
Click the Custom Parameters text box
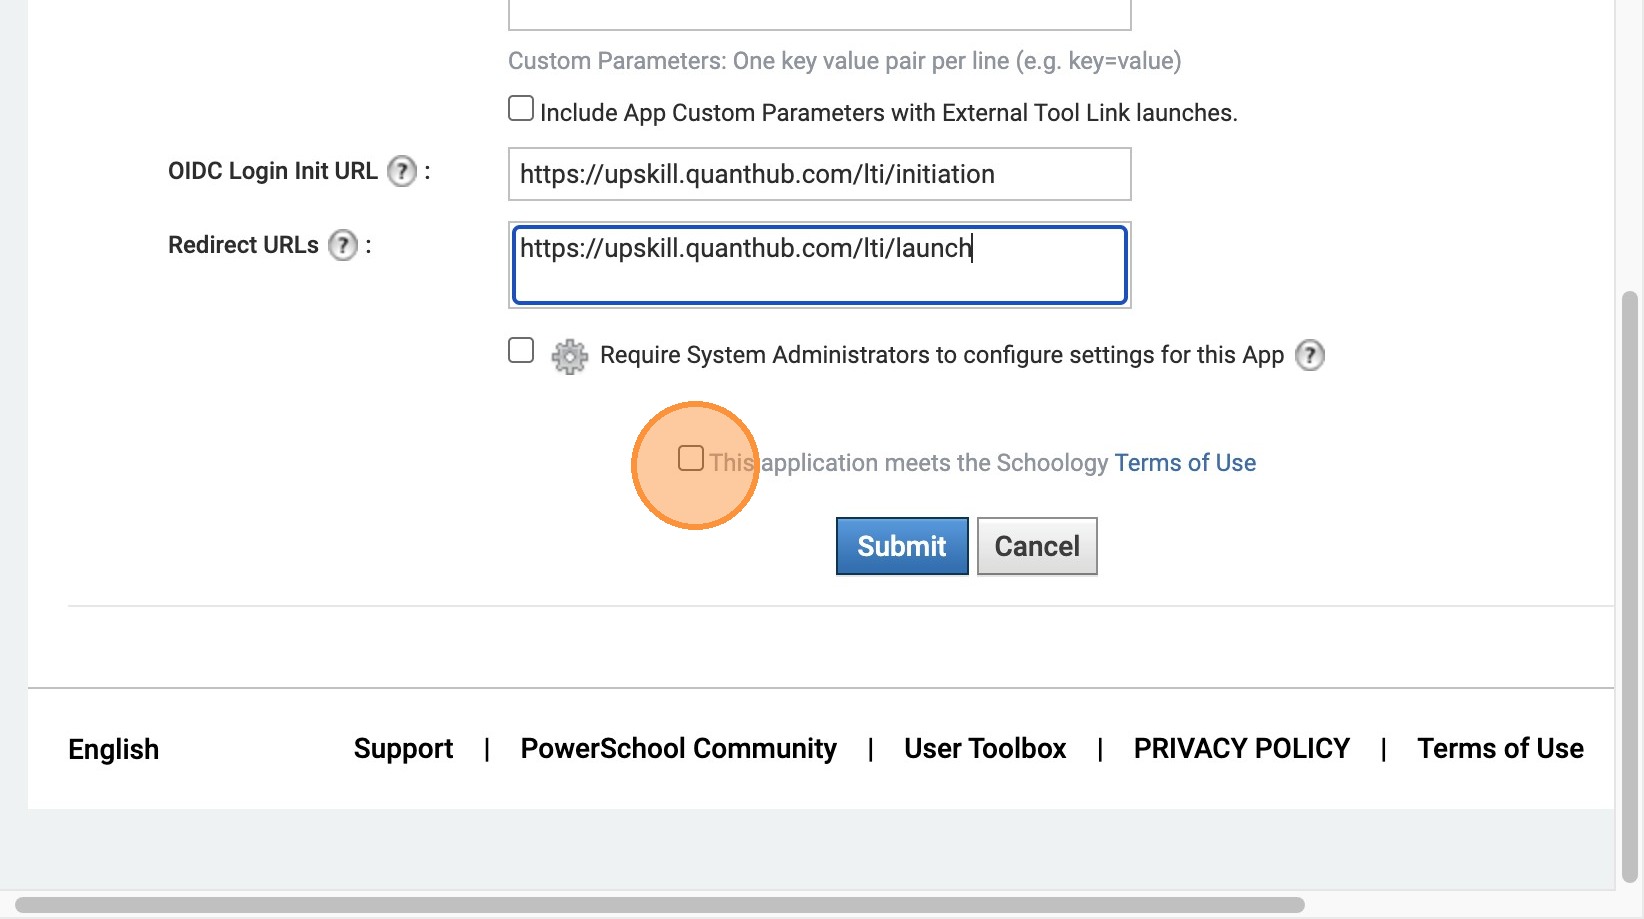819,14
